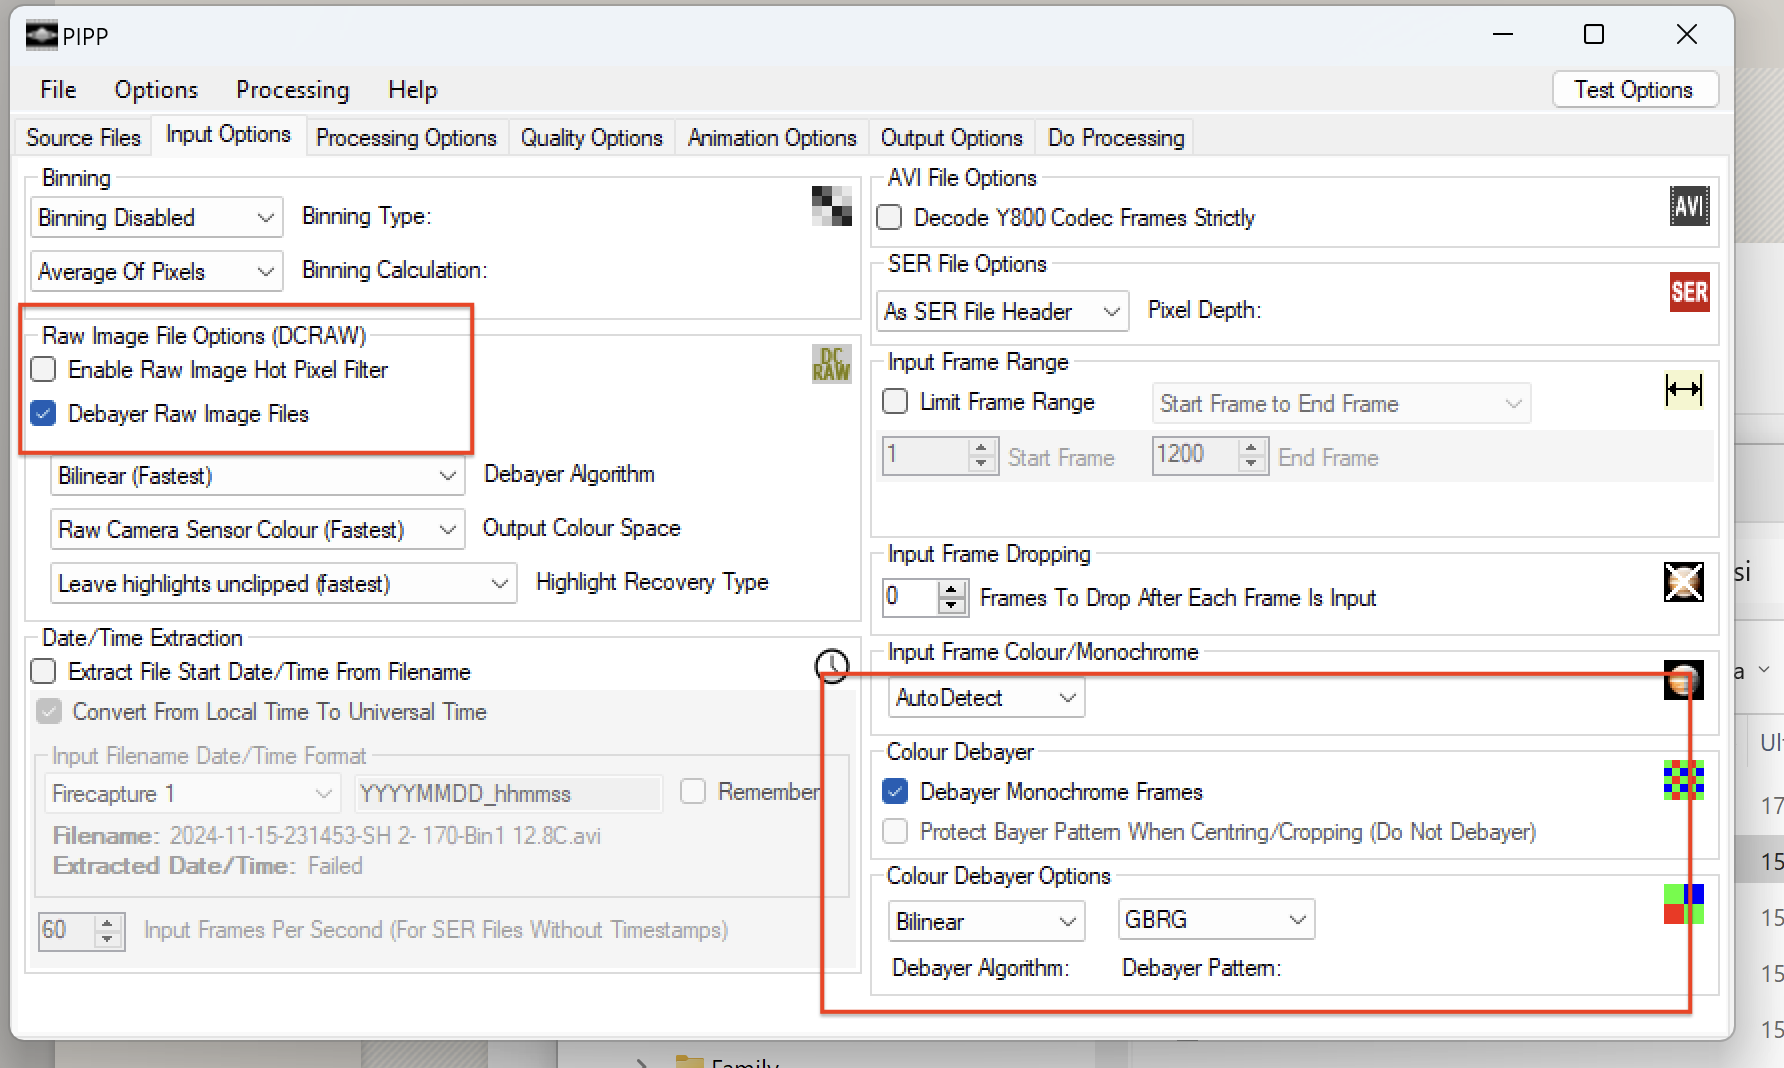The image size is (1784, 1068).
Task: Click the Input Frames Per Second field
Action: 67,931
